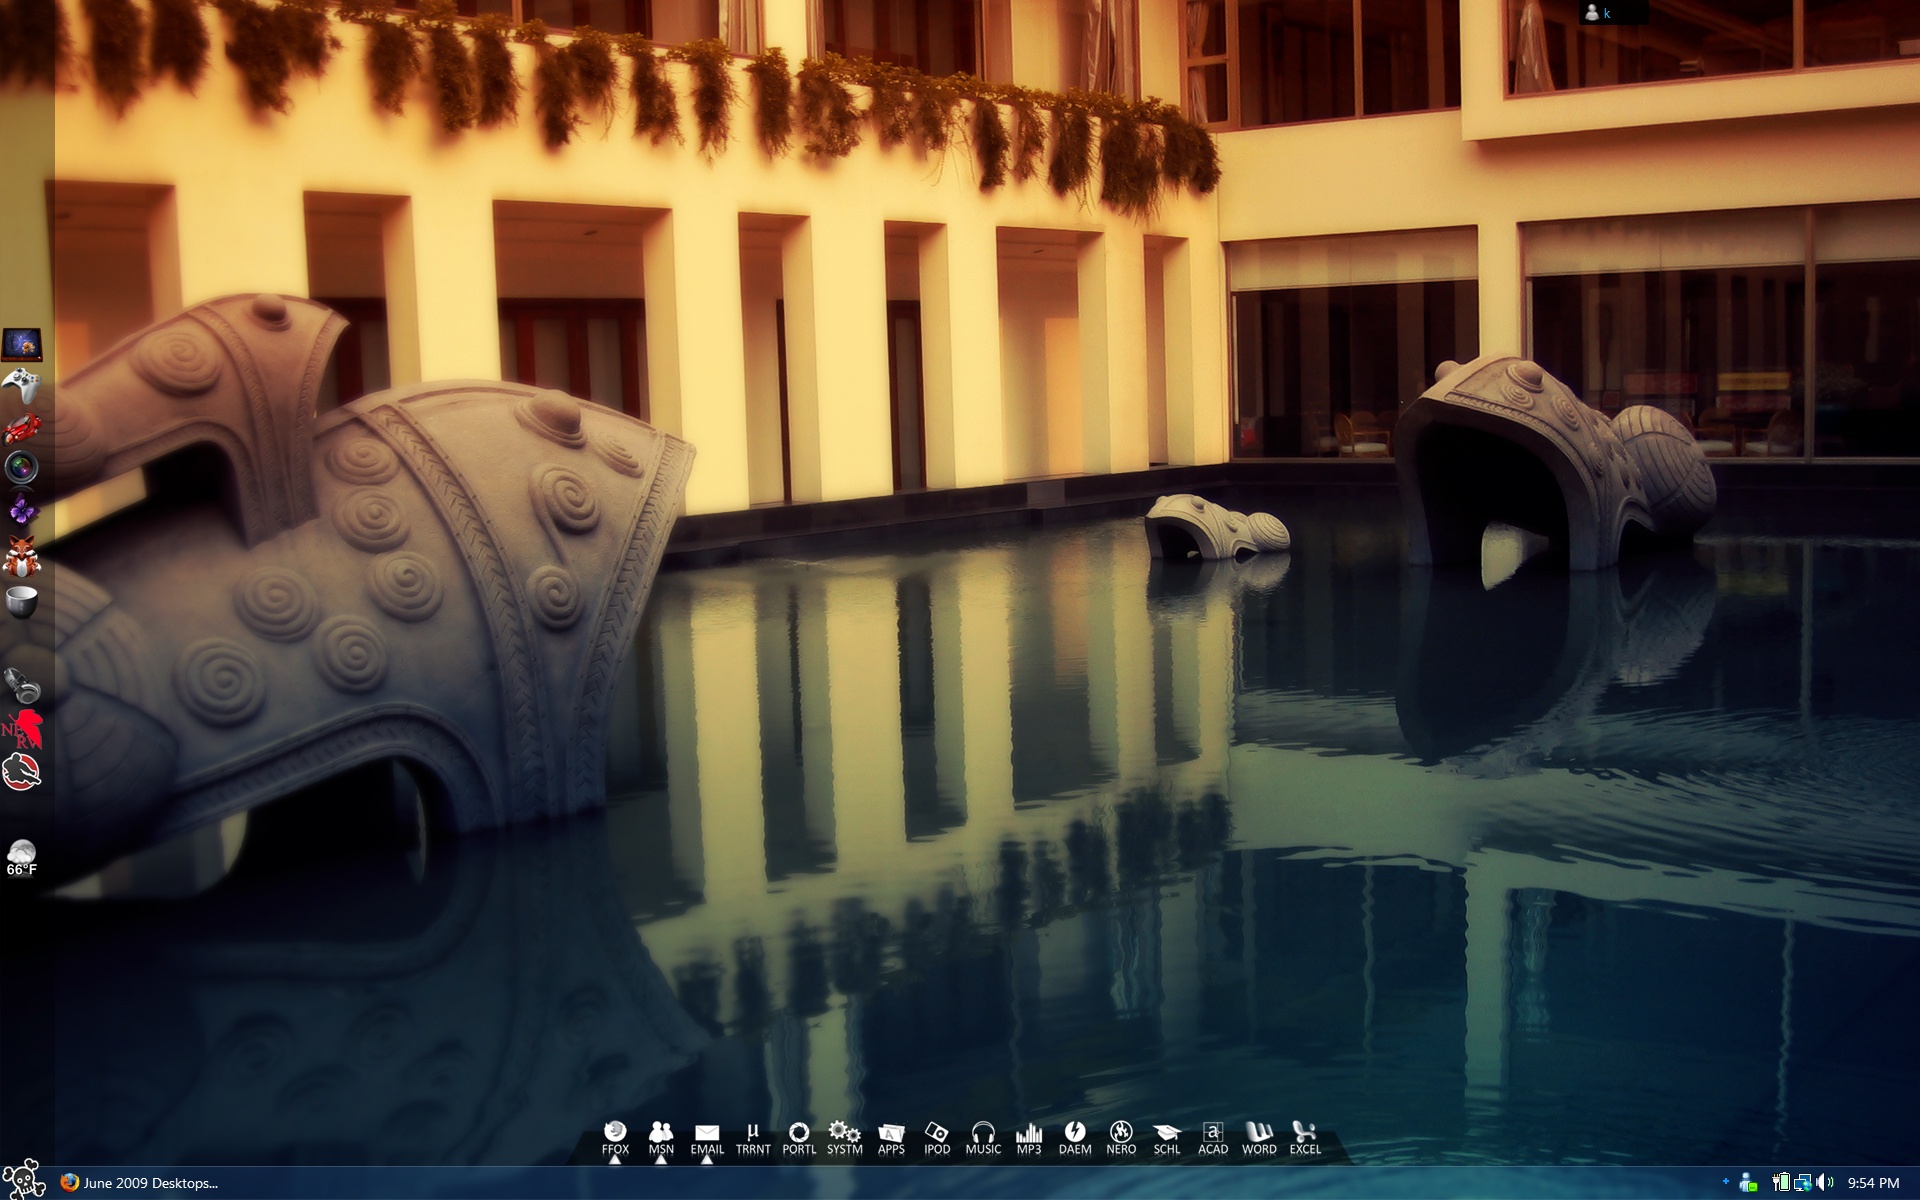Open MSN messenger in the dock
The height and width of the screenshot is (1200, 1920).
(x=661, y=1133)
